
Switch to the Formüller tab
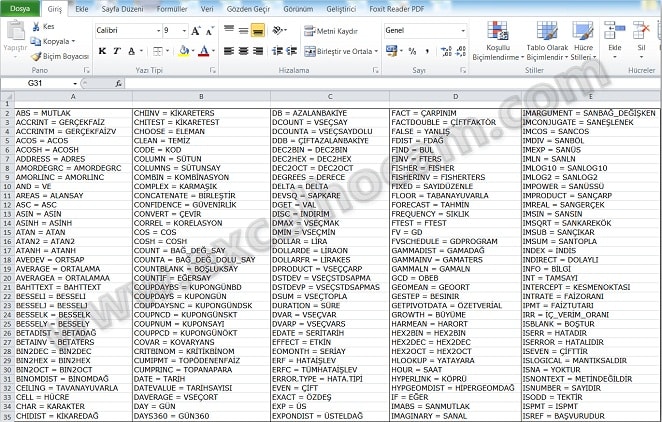click(171, 8)
